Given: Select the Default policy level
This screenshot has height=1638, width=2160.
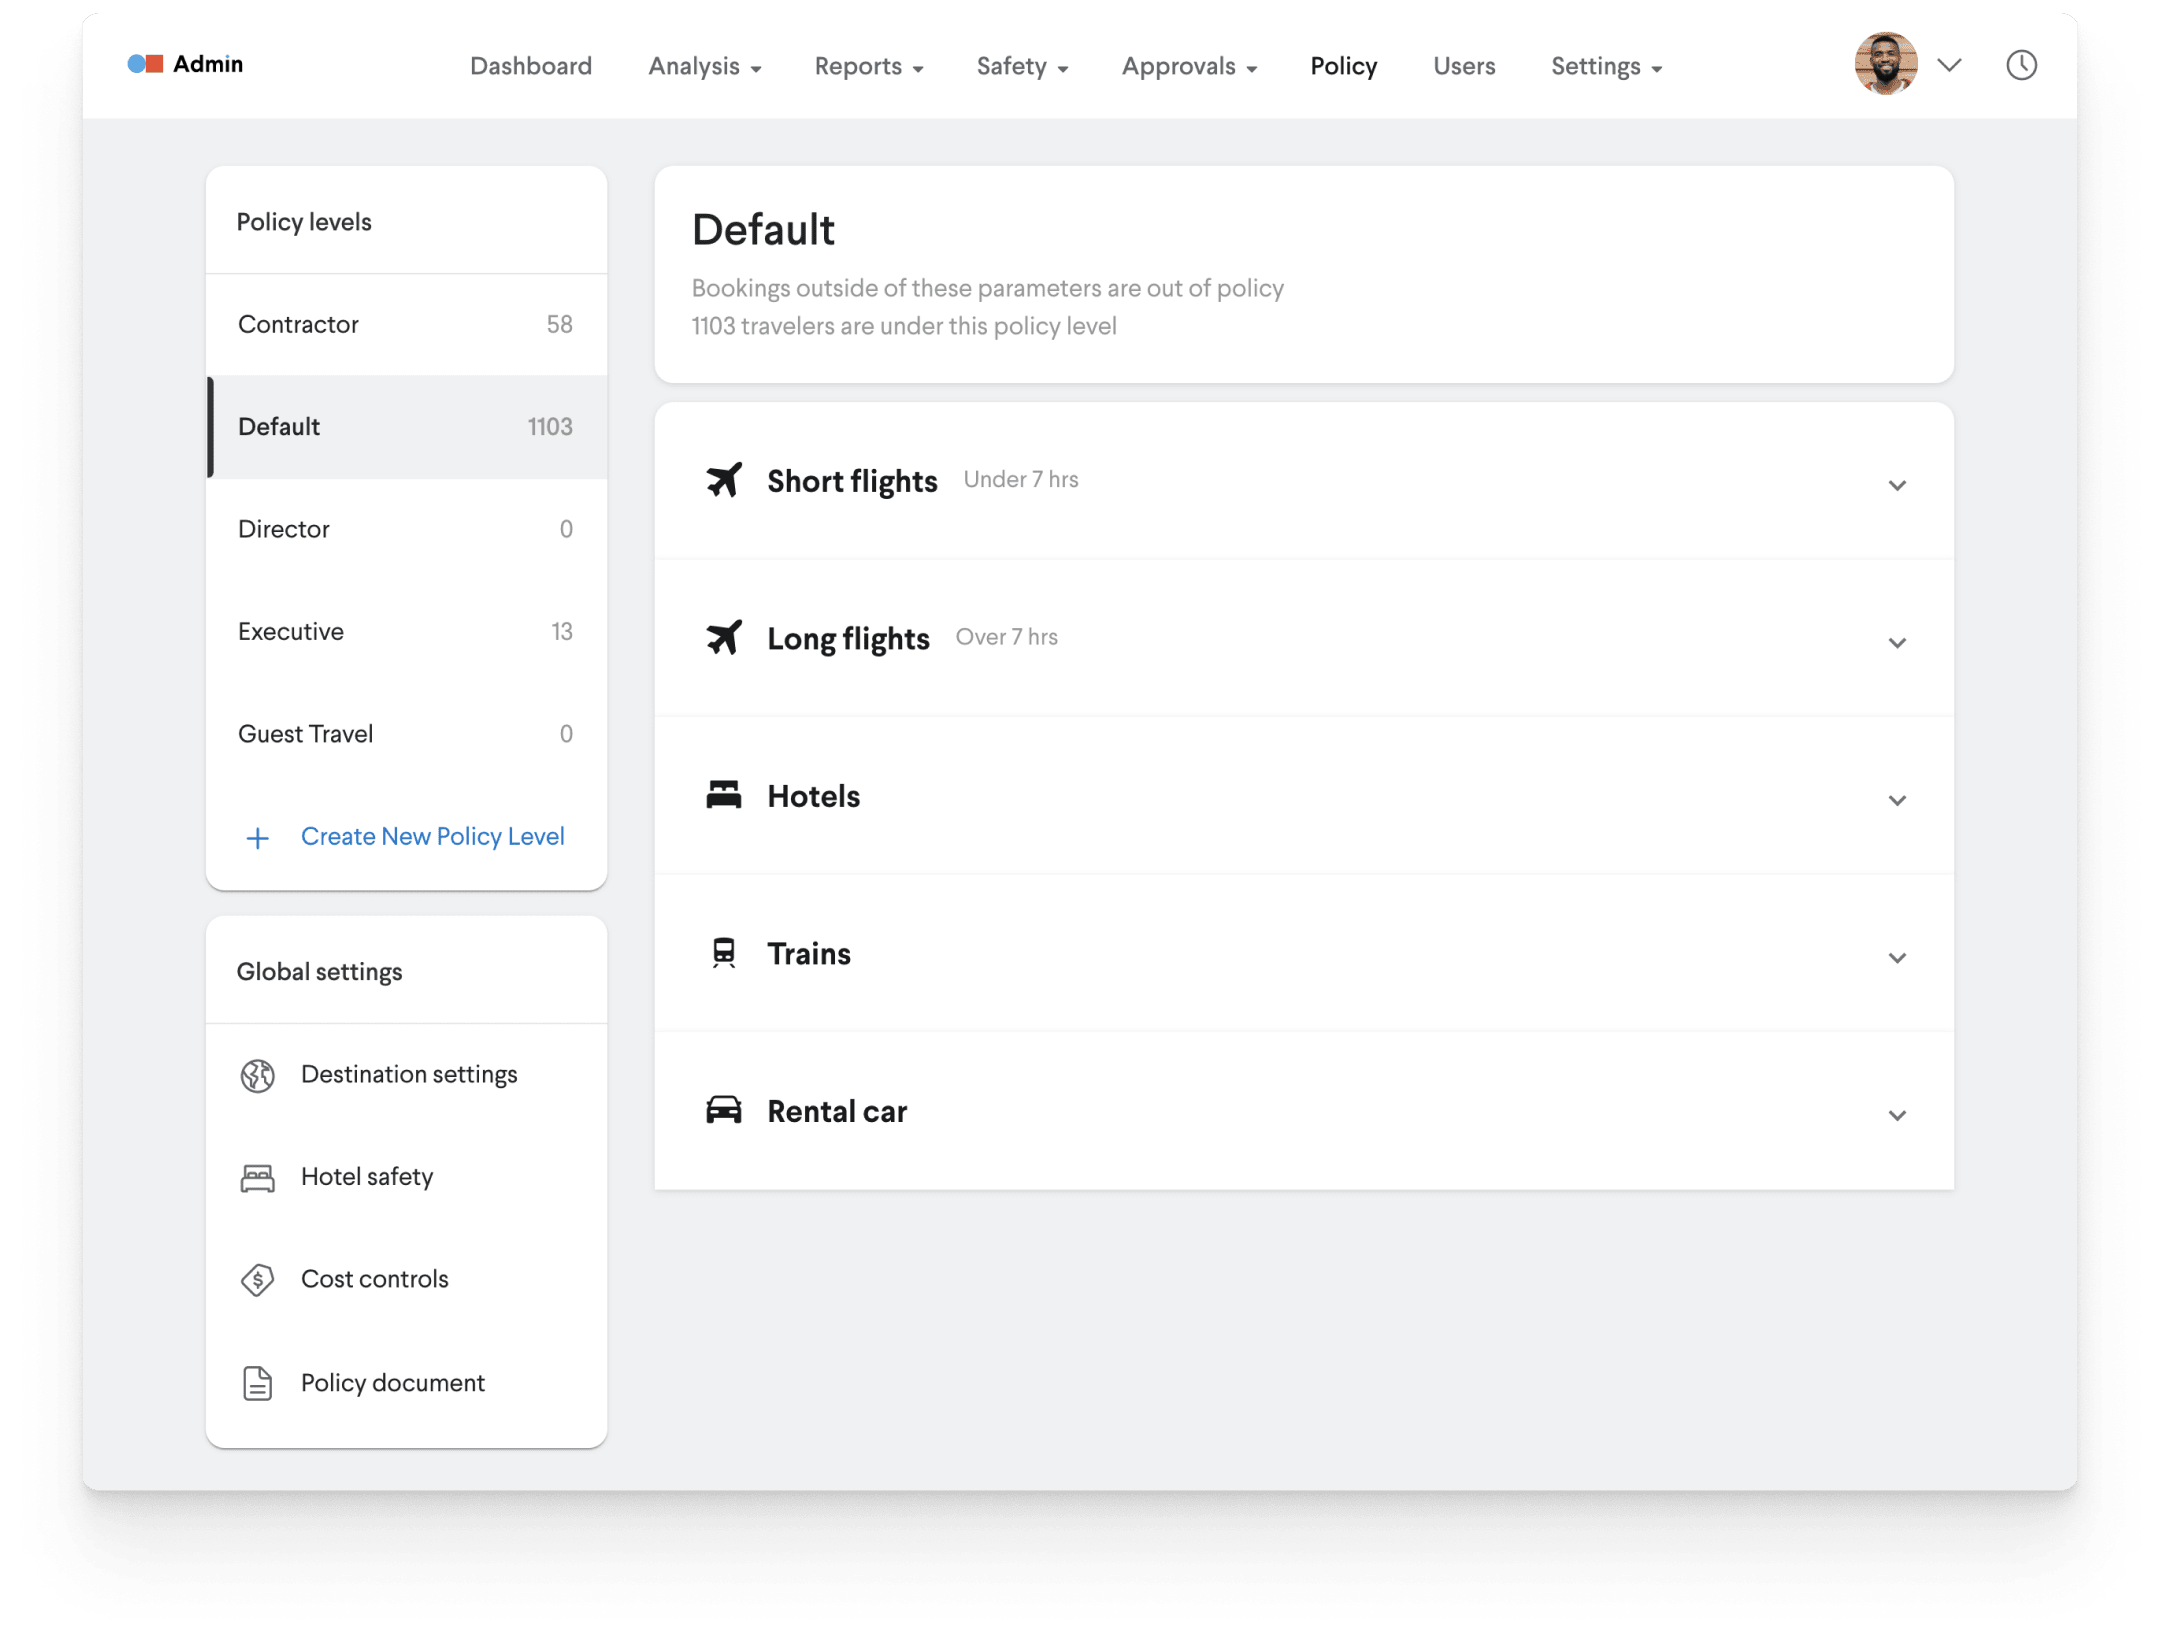Looking at the screenshot, I should coord(407,427).
